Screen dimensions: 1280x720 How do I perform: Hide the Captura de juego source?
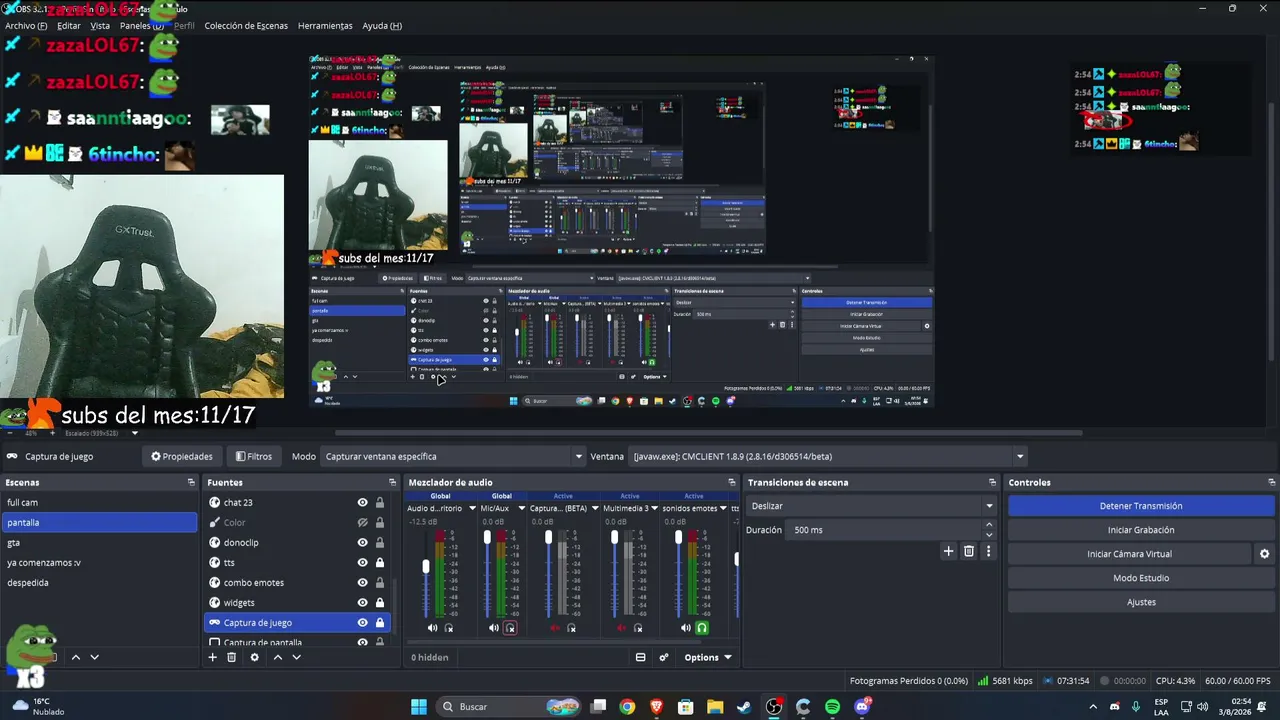click(362, 622)
